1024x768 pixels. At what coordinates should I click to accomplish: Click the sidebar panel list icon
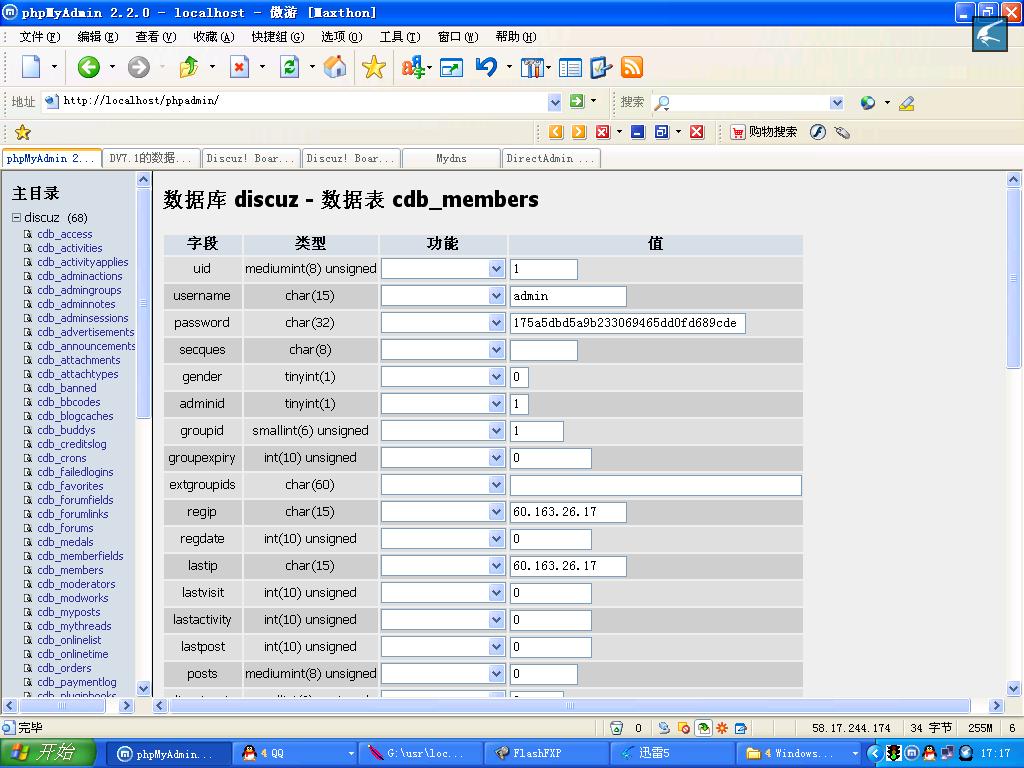pyautogui.click(x=570, y=67)
